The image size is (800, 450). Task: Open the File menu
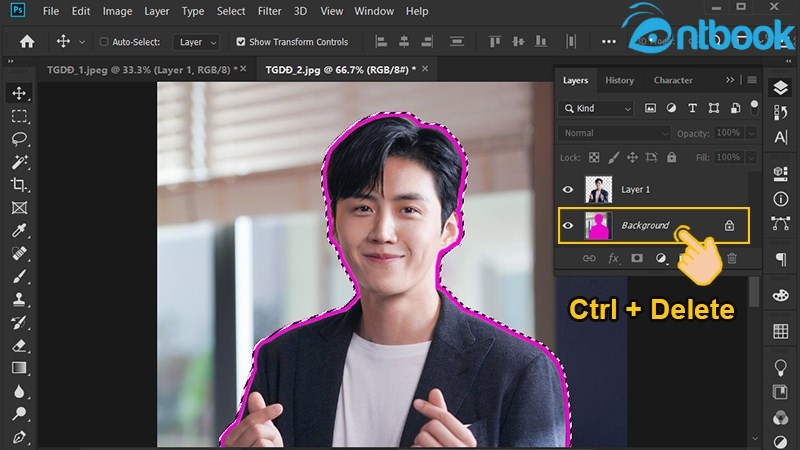[51, 11]
